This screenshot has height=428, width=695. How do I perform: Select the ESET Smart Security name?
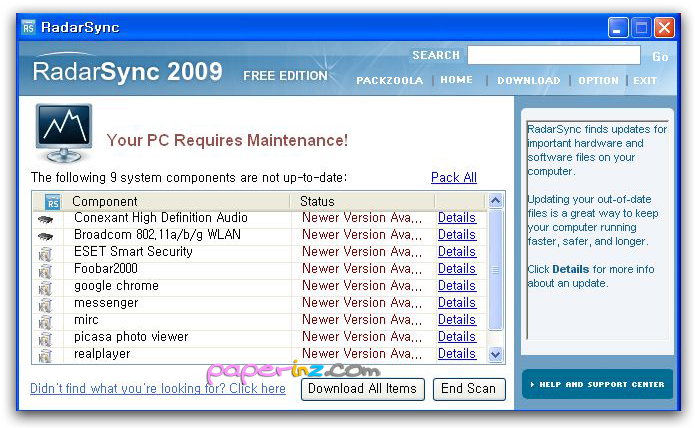(133, 251)
